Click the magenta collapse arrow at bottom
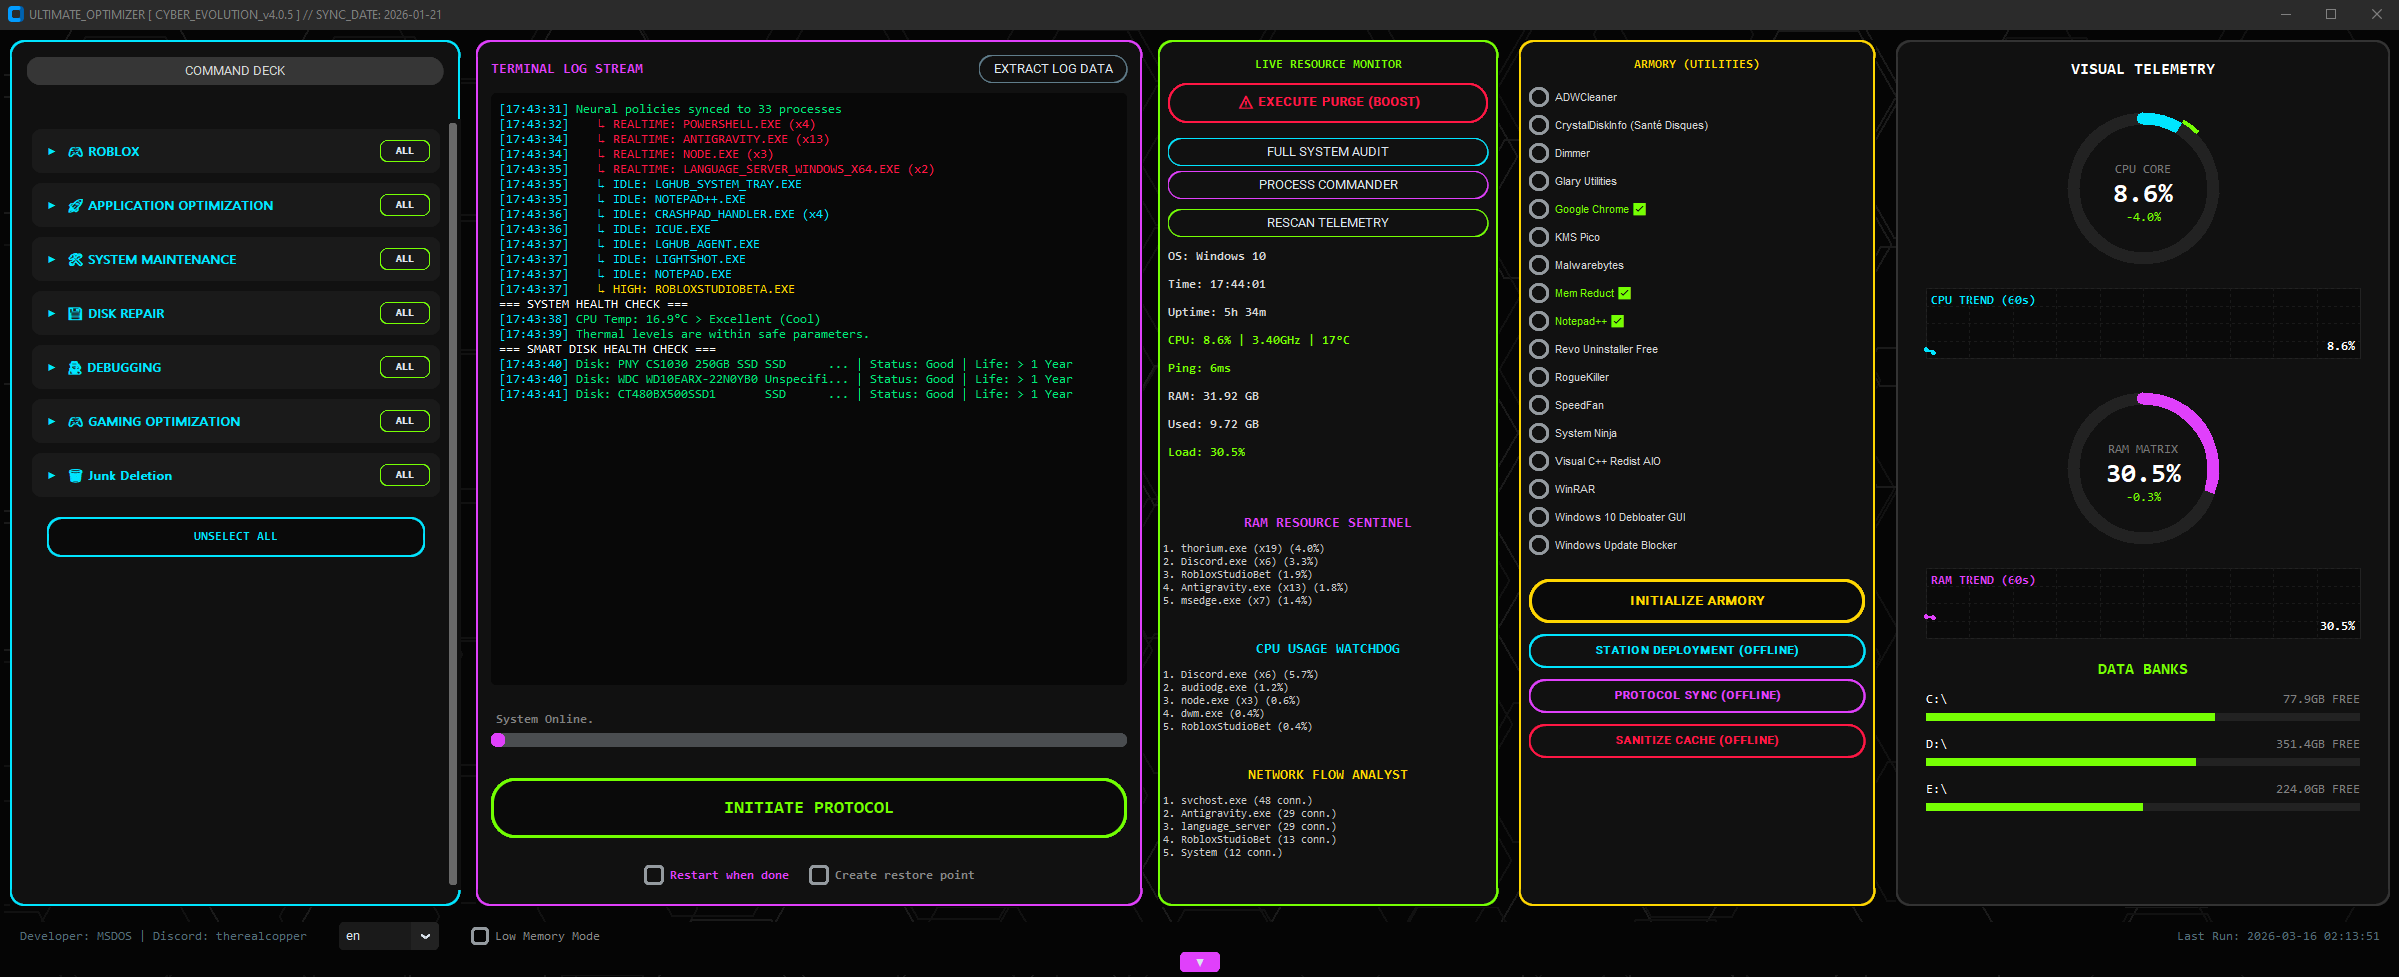 pyautogui.click(x=1200, y=962)
